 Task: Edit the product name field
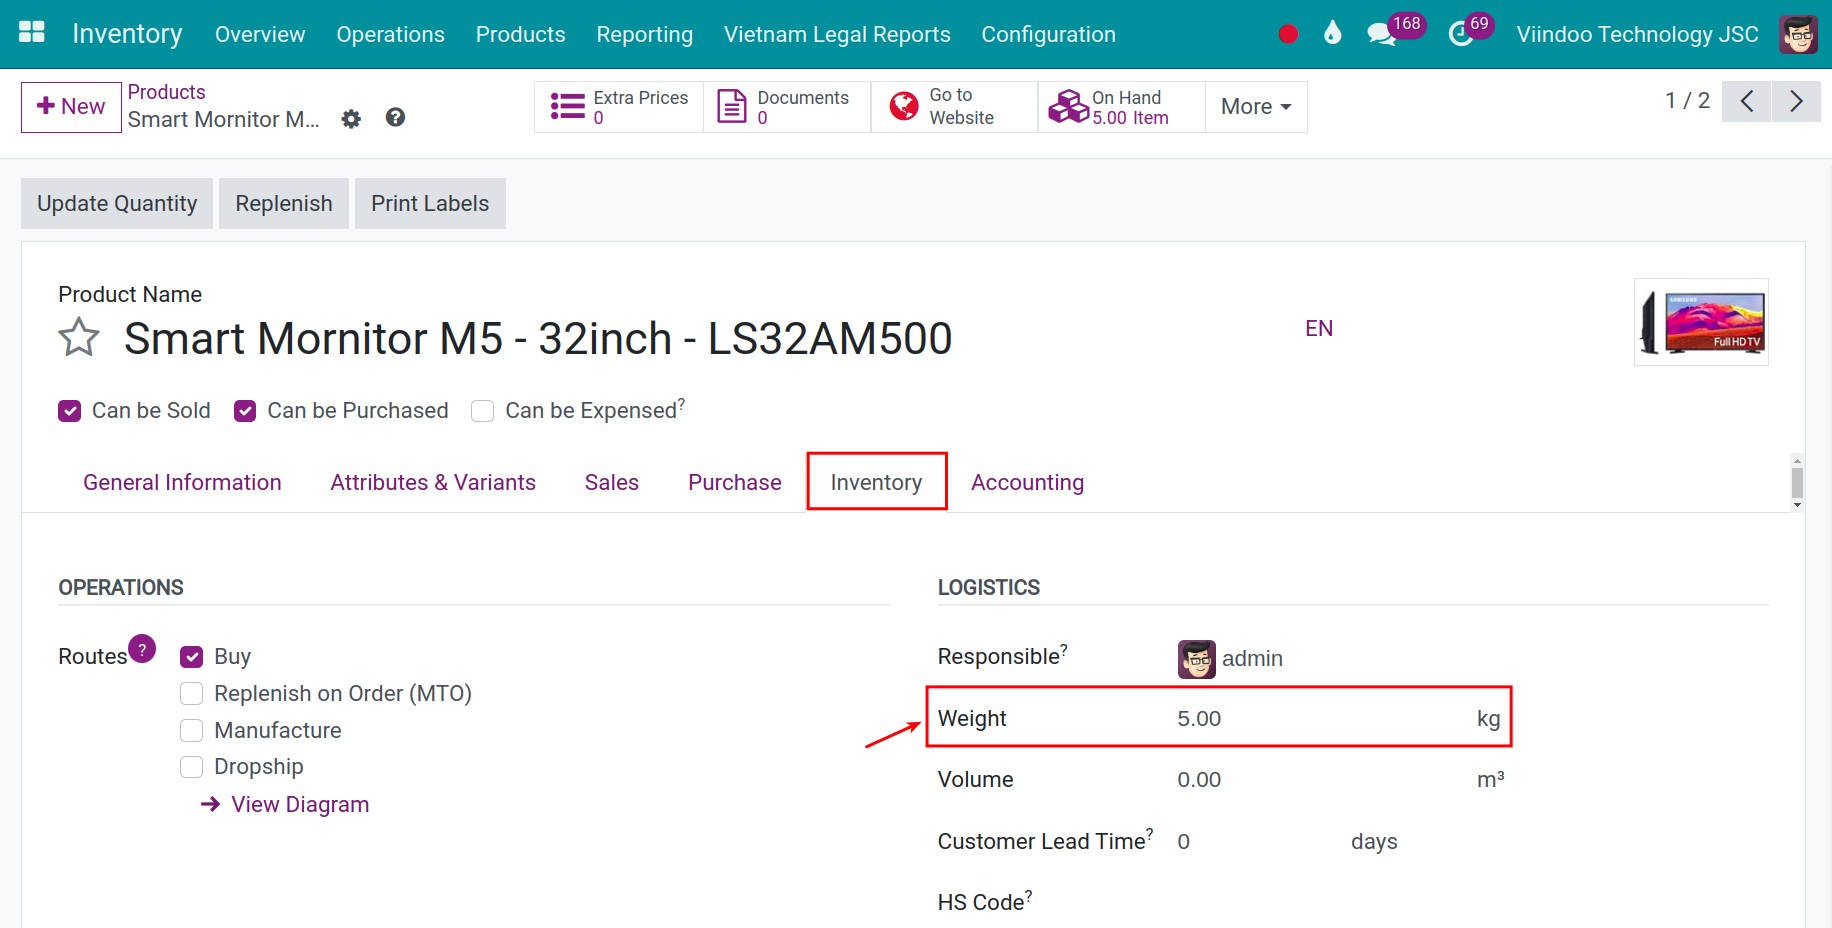point(538,339)
